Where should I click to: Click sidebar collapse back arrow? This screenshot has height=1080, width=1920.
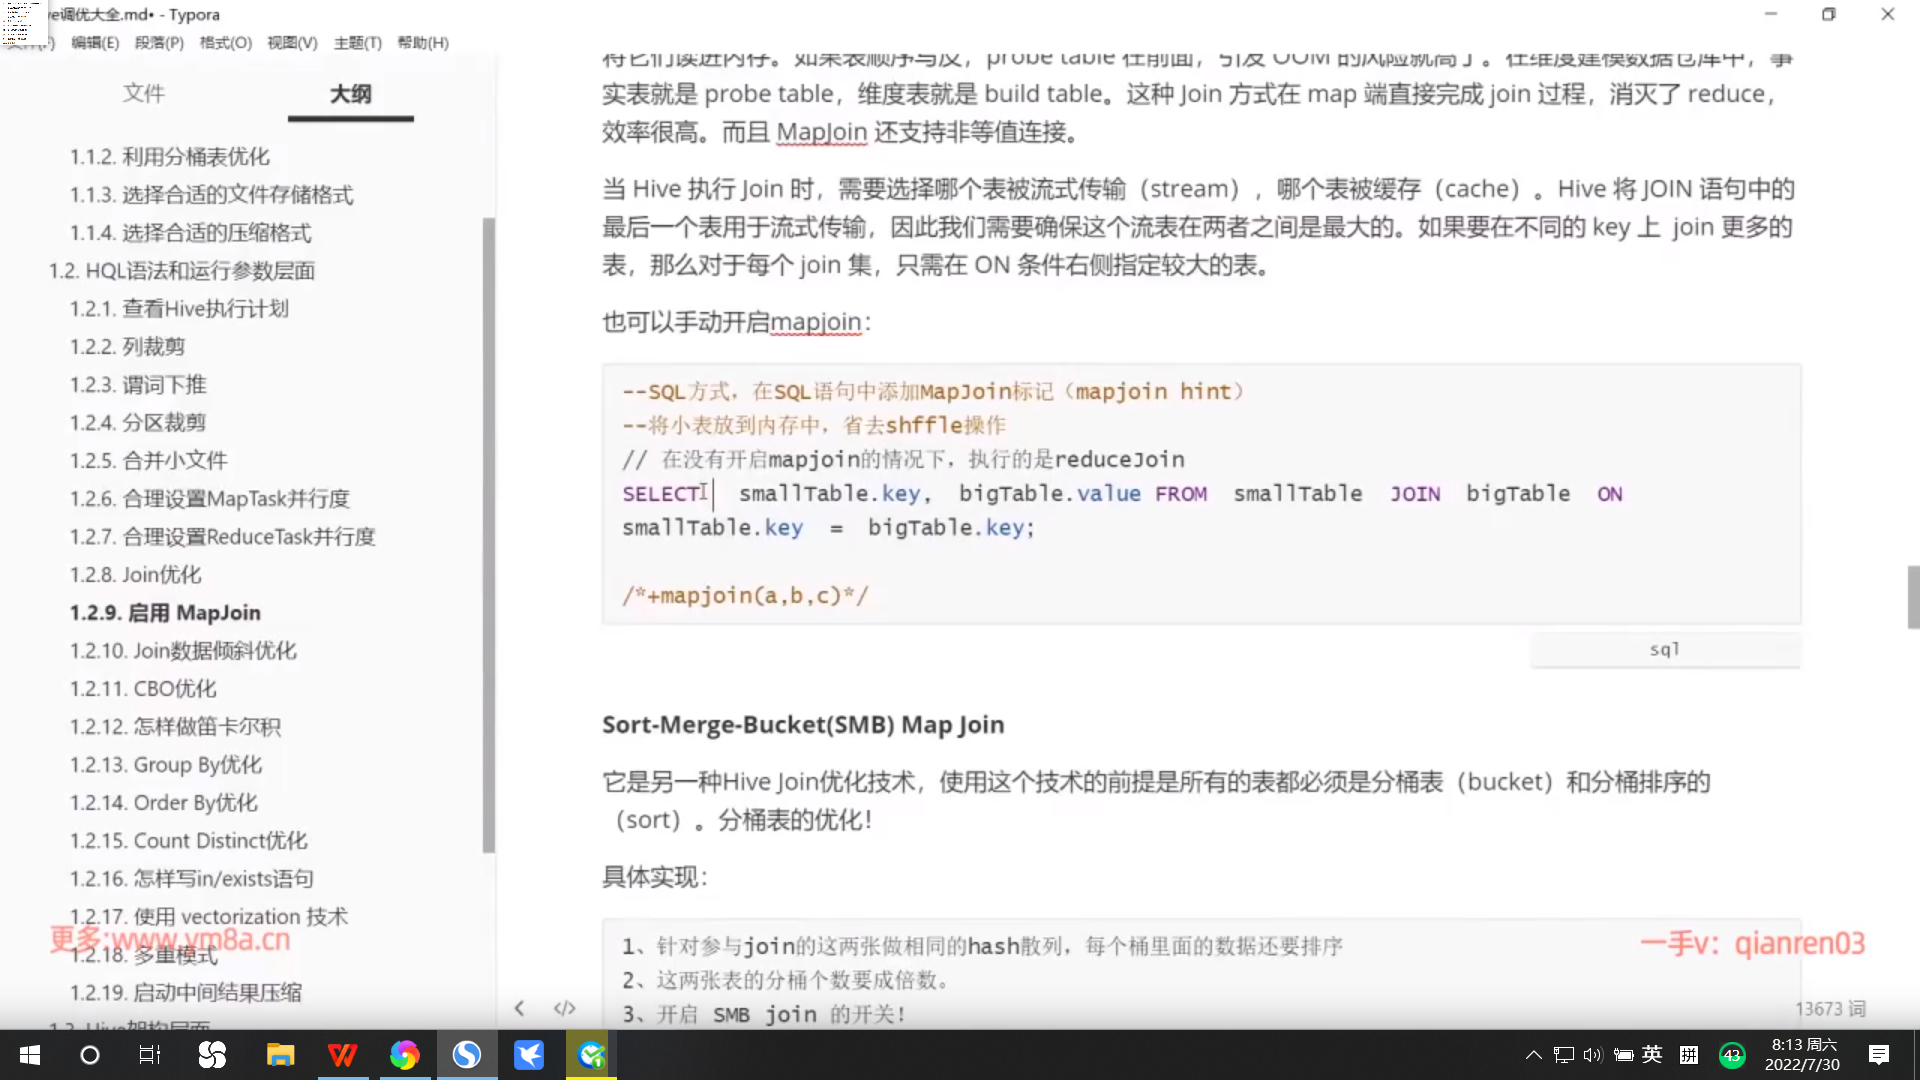pyautogui.click(x=519, y=1008)
